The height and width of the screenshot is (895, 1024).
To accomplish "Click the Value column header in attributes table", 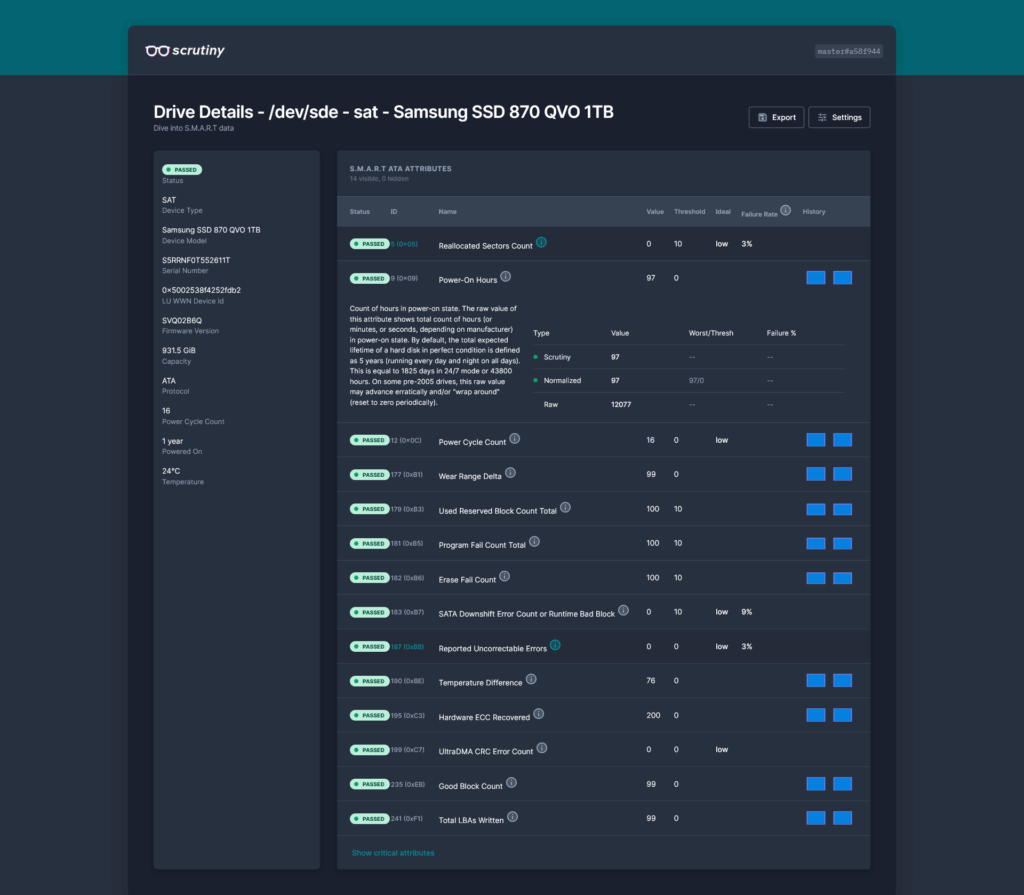I will tap(655, 212).
